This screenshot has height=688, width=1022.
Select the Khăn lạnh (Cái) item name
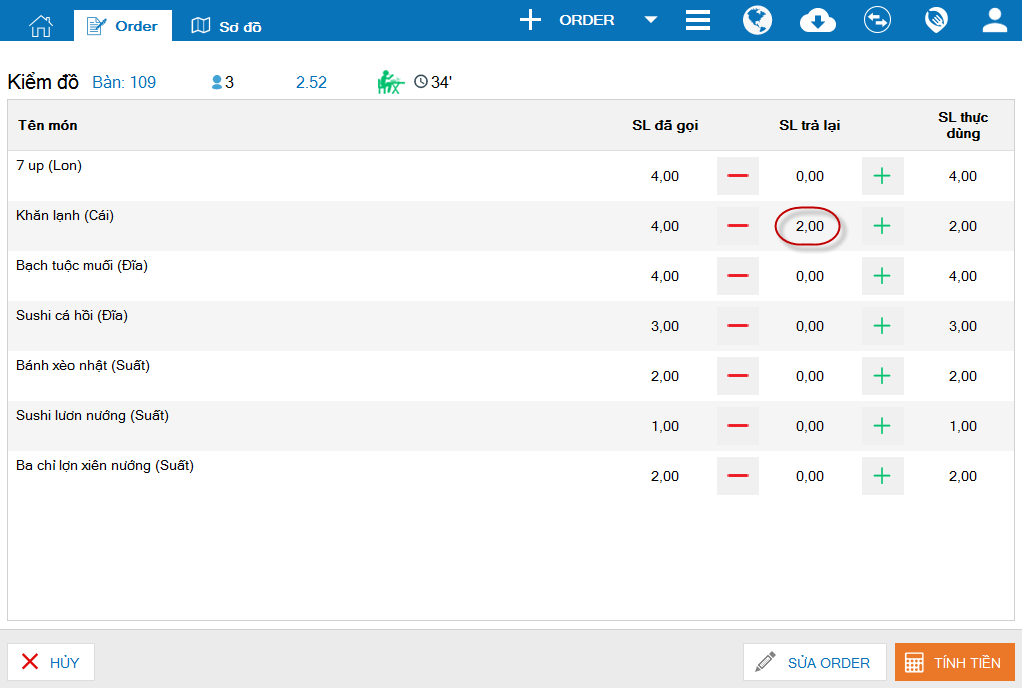point(65,216)
